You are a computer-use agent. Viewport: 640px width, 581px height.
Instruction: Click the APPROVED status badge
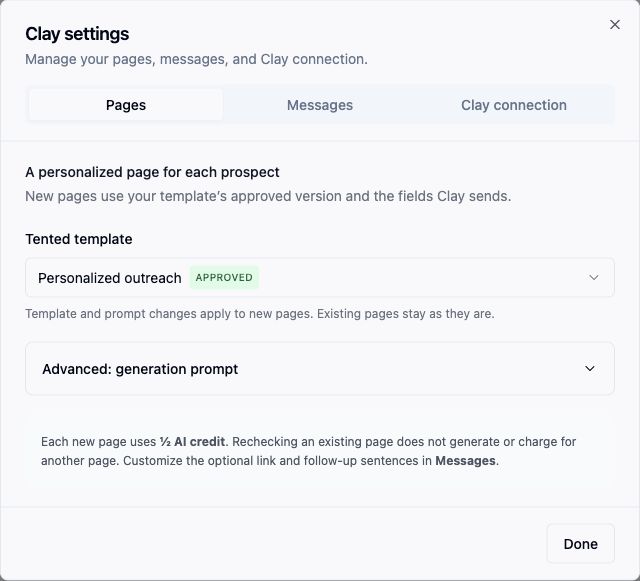pyautogui.click(x=224, y=278)
